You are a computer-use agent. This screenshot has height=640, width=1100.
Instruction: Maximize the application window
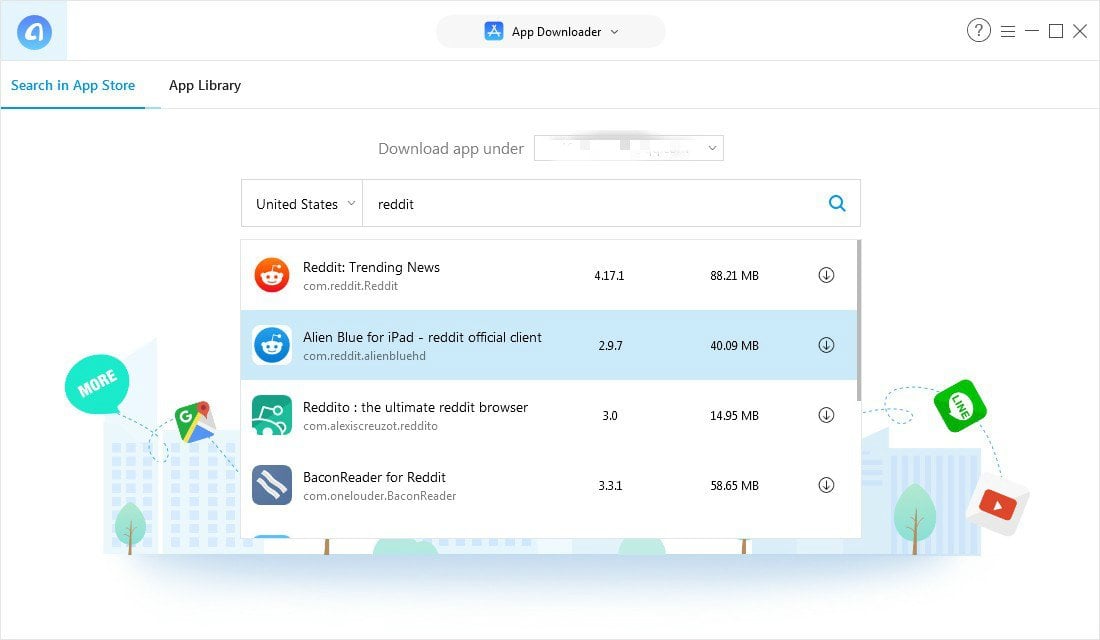click(x=1055, y=31)
